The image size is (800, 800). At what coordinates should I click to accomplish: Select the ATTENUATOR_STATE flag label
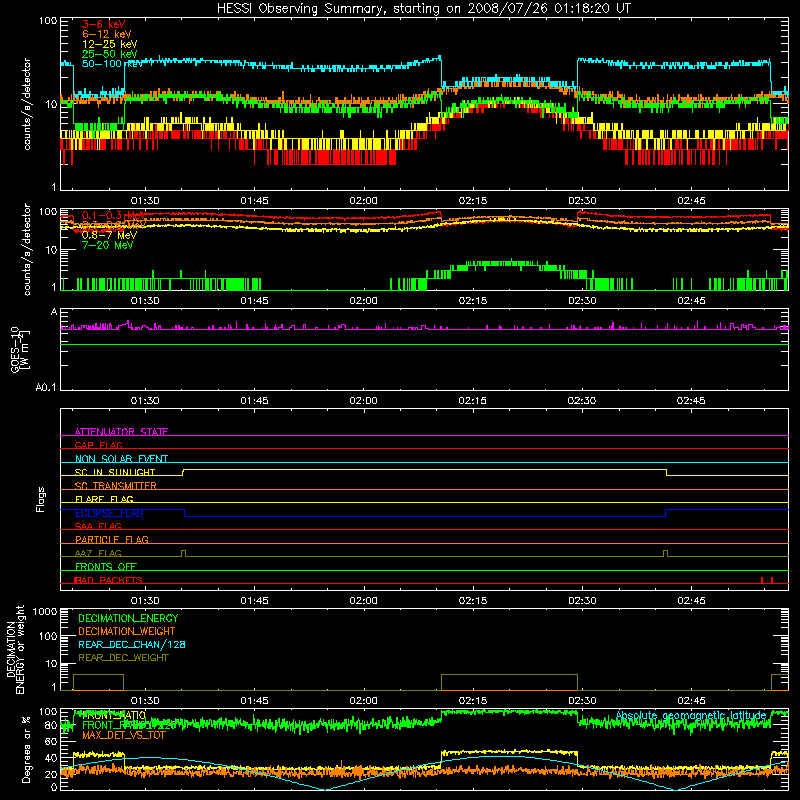pos(121,432)
